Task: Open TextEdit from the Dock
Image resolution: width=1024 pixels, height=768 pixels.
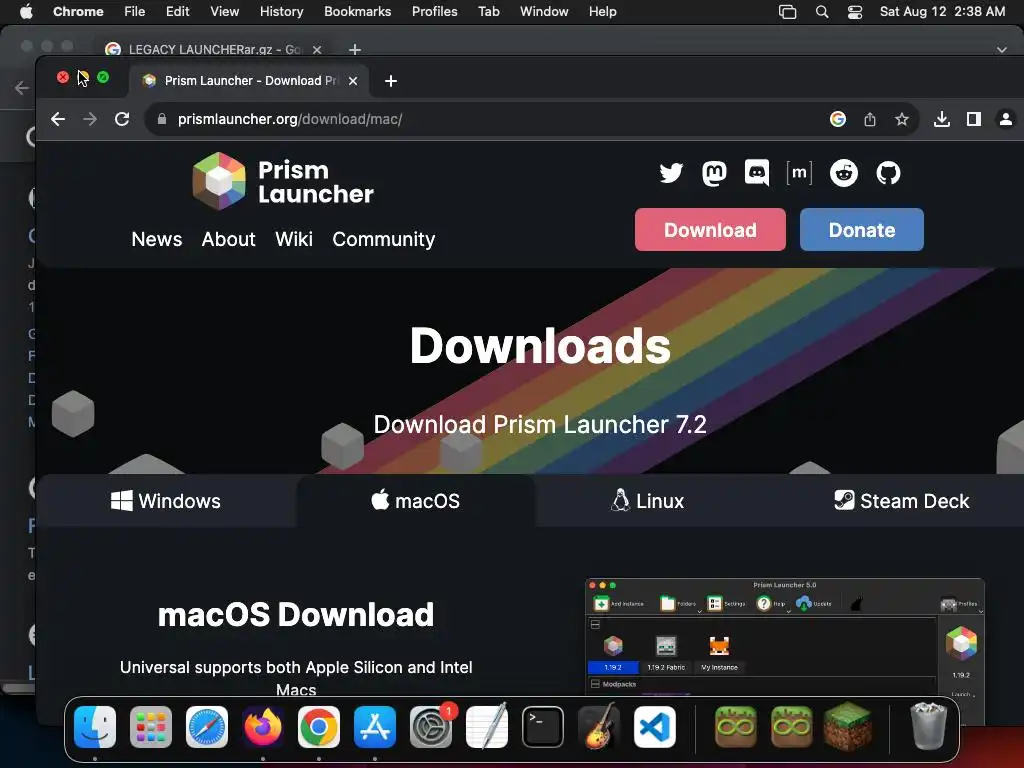Action: [487, 727]
